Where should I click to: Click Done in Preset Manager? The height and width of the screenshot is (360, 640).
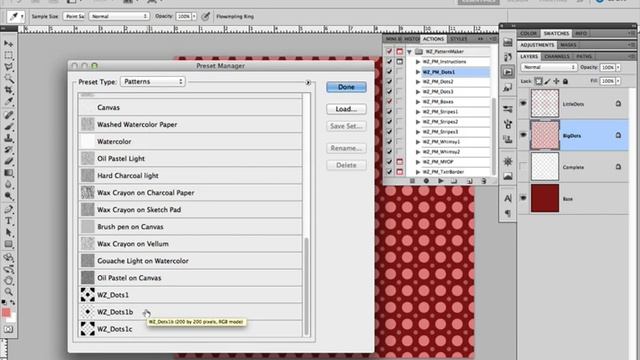(346, 87)
